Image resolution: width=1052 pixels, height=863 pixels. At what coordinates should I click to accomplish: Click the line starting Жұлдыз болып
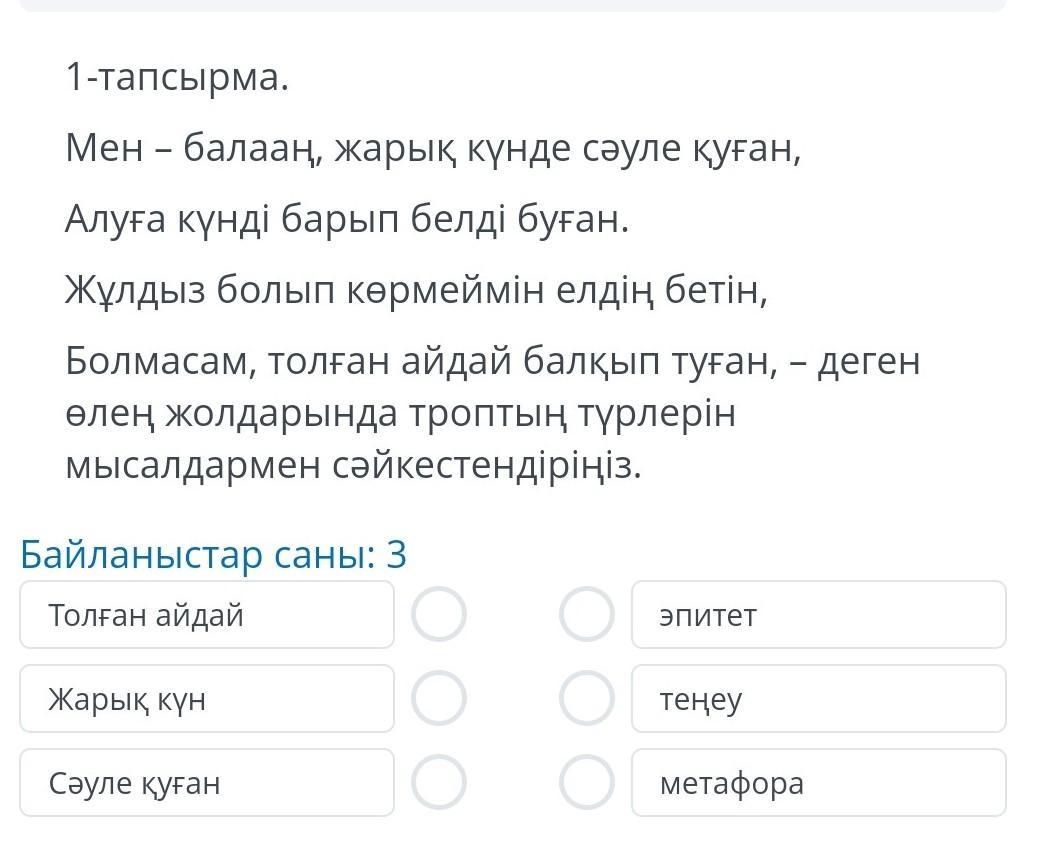(416, 290)
